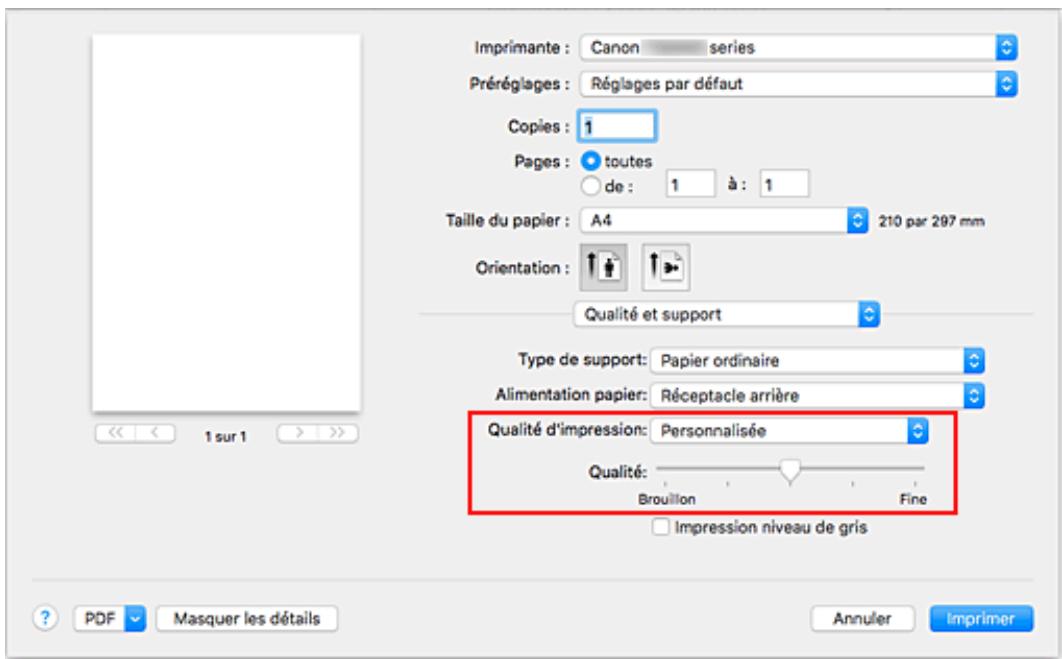
Task: Click the 'Brouillon' slider label
Action: [x=666, y=499]
